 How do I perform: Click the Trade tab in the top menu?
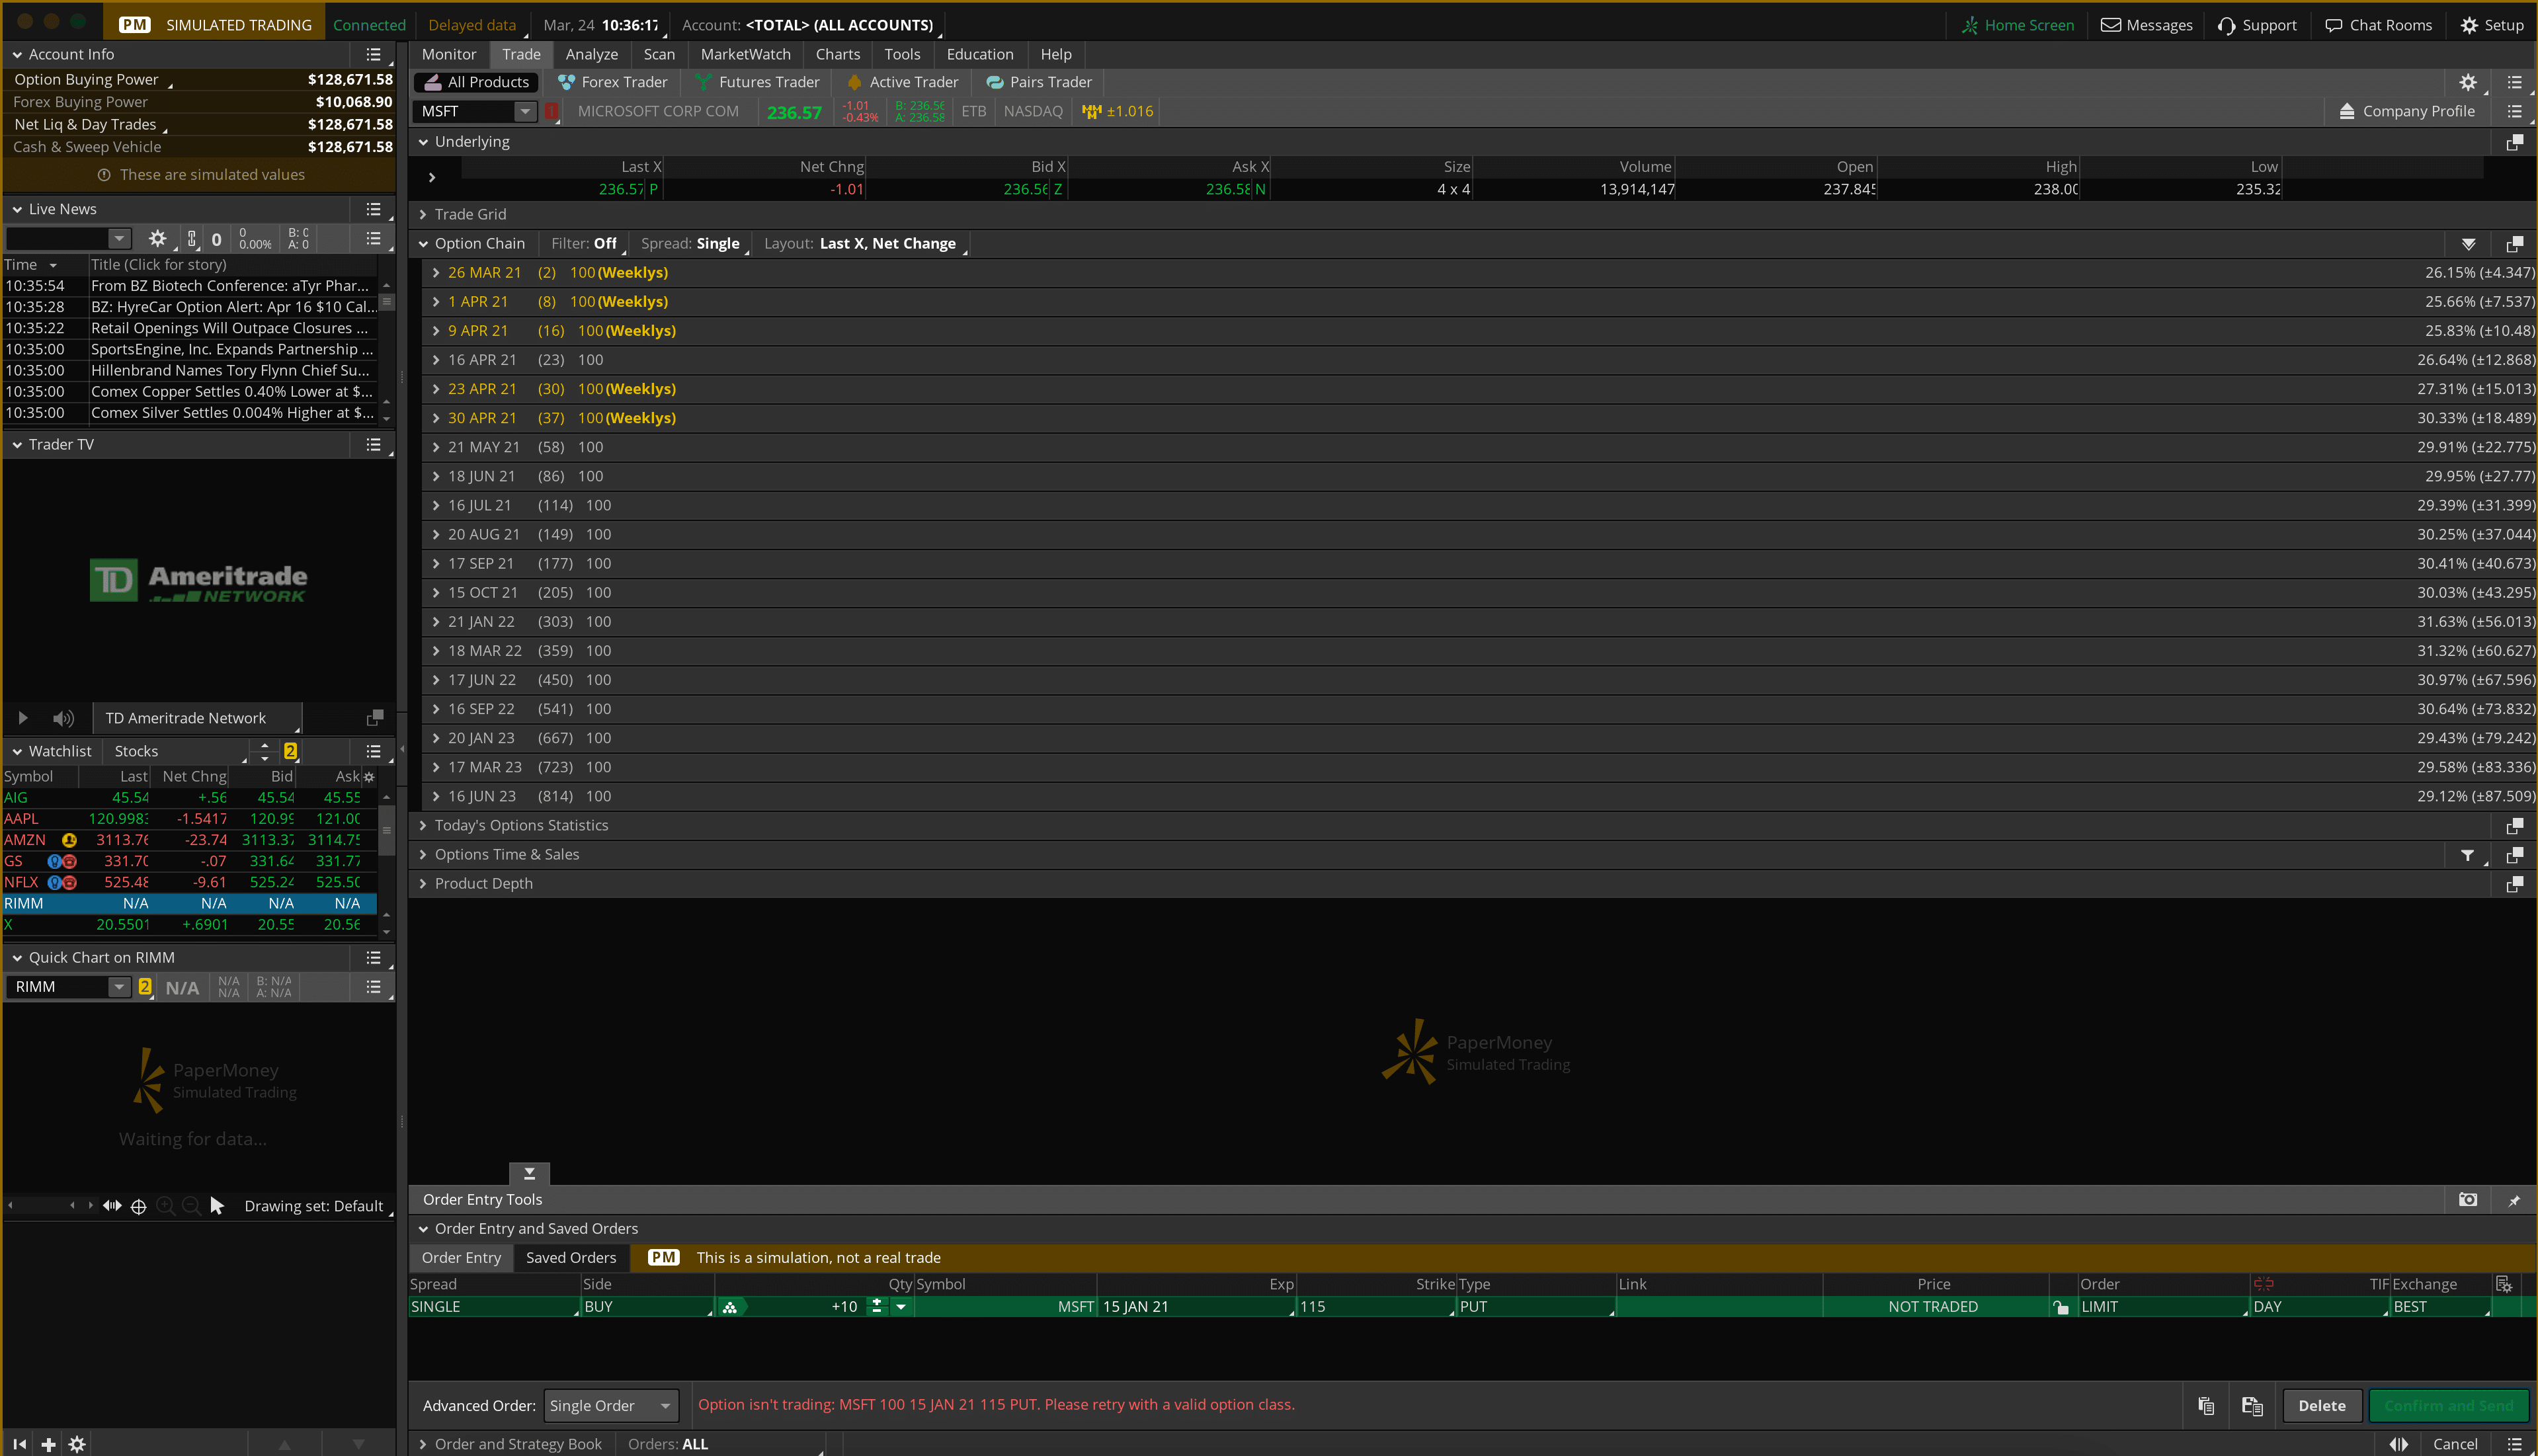point(520,54)
